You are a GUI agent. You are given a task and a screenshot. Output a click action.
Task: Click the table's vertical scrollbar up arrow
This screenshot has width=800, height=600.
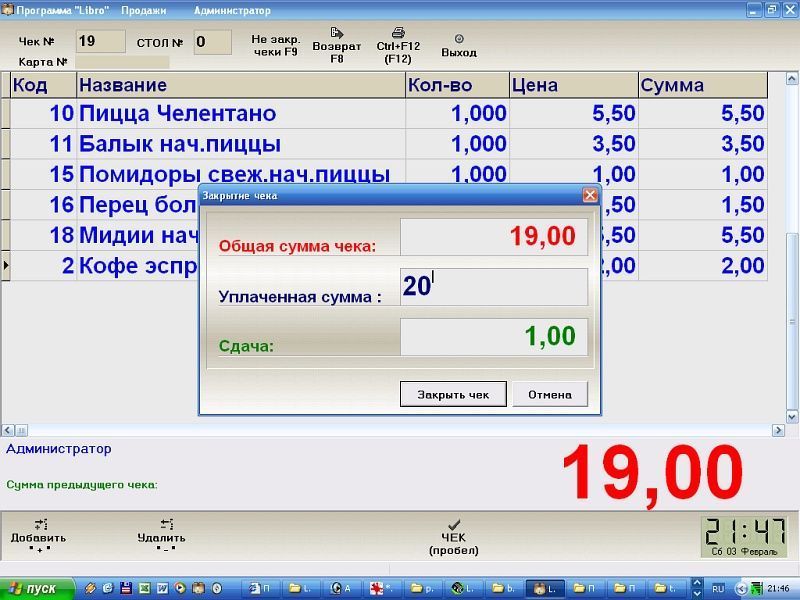(792, 79)
